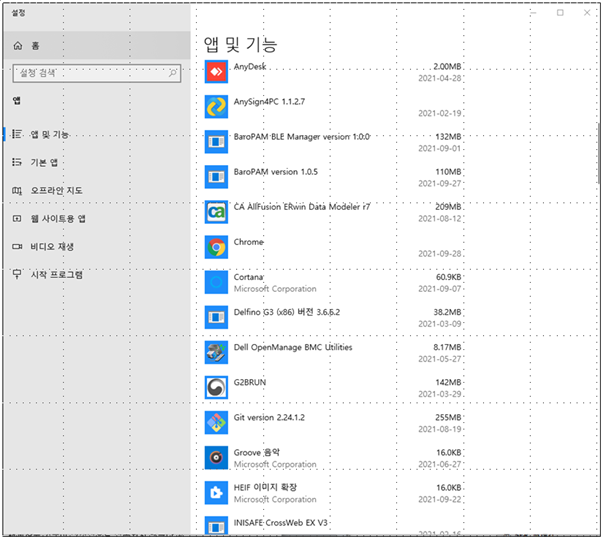Click the 132MB size value
This screenshot has width=603, height=540.
click(448, 137)
